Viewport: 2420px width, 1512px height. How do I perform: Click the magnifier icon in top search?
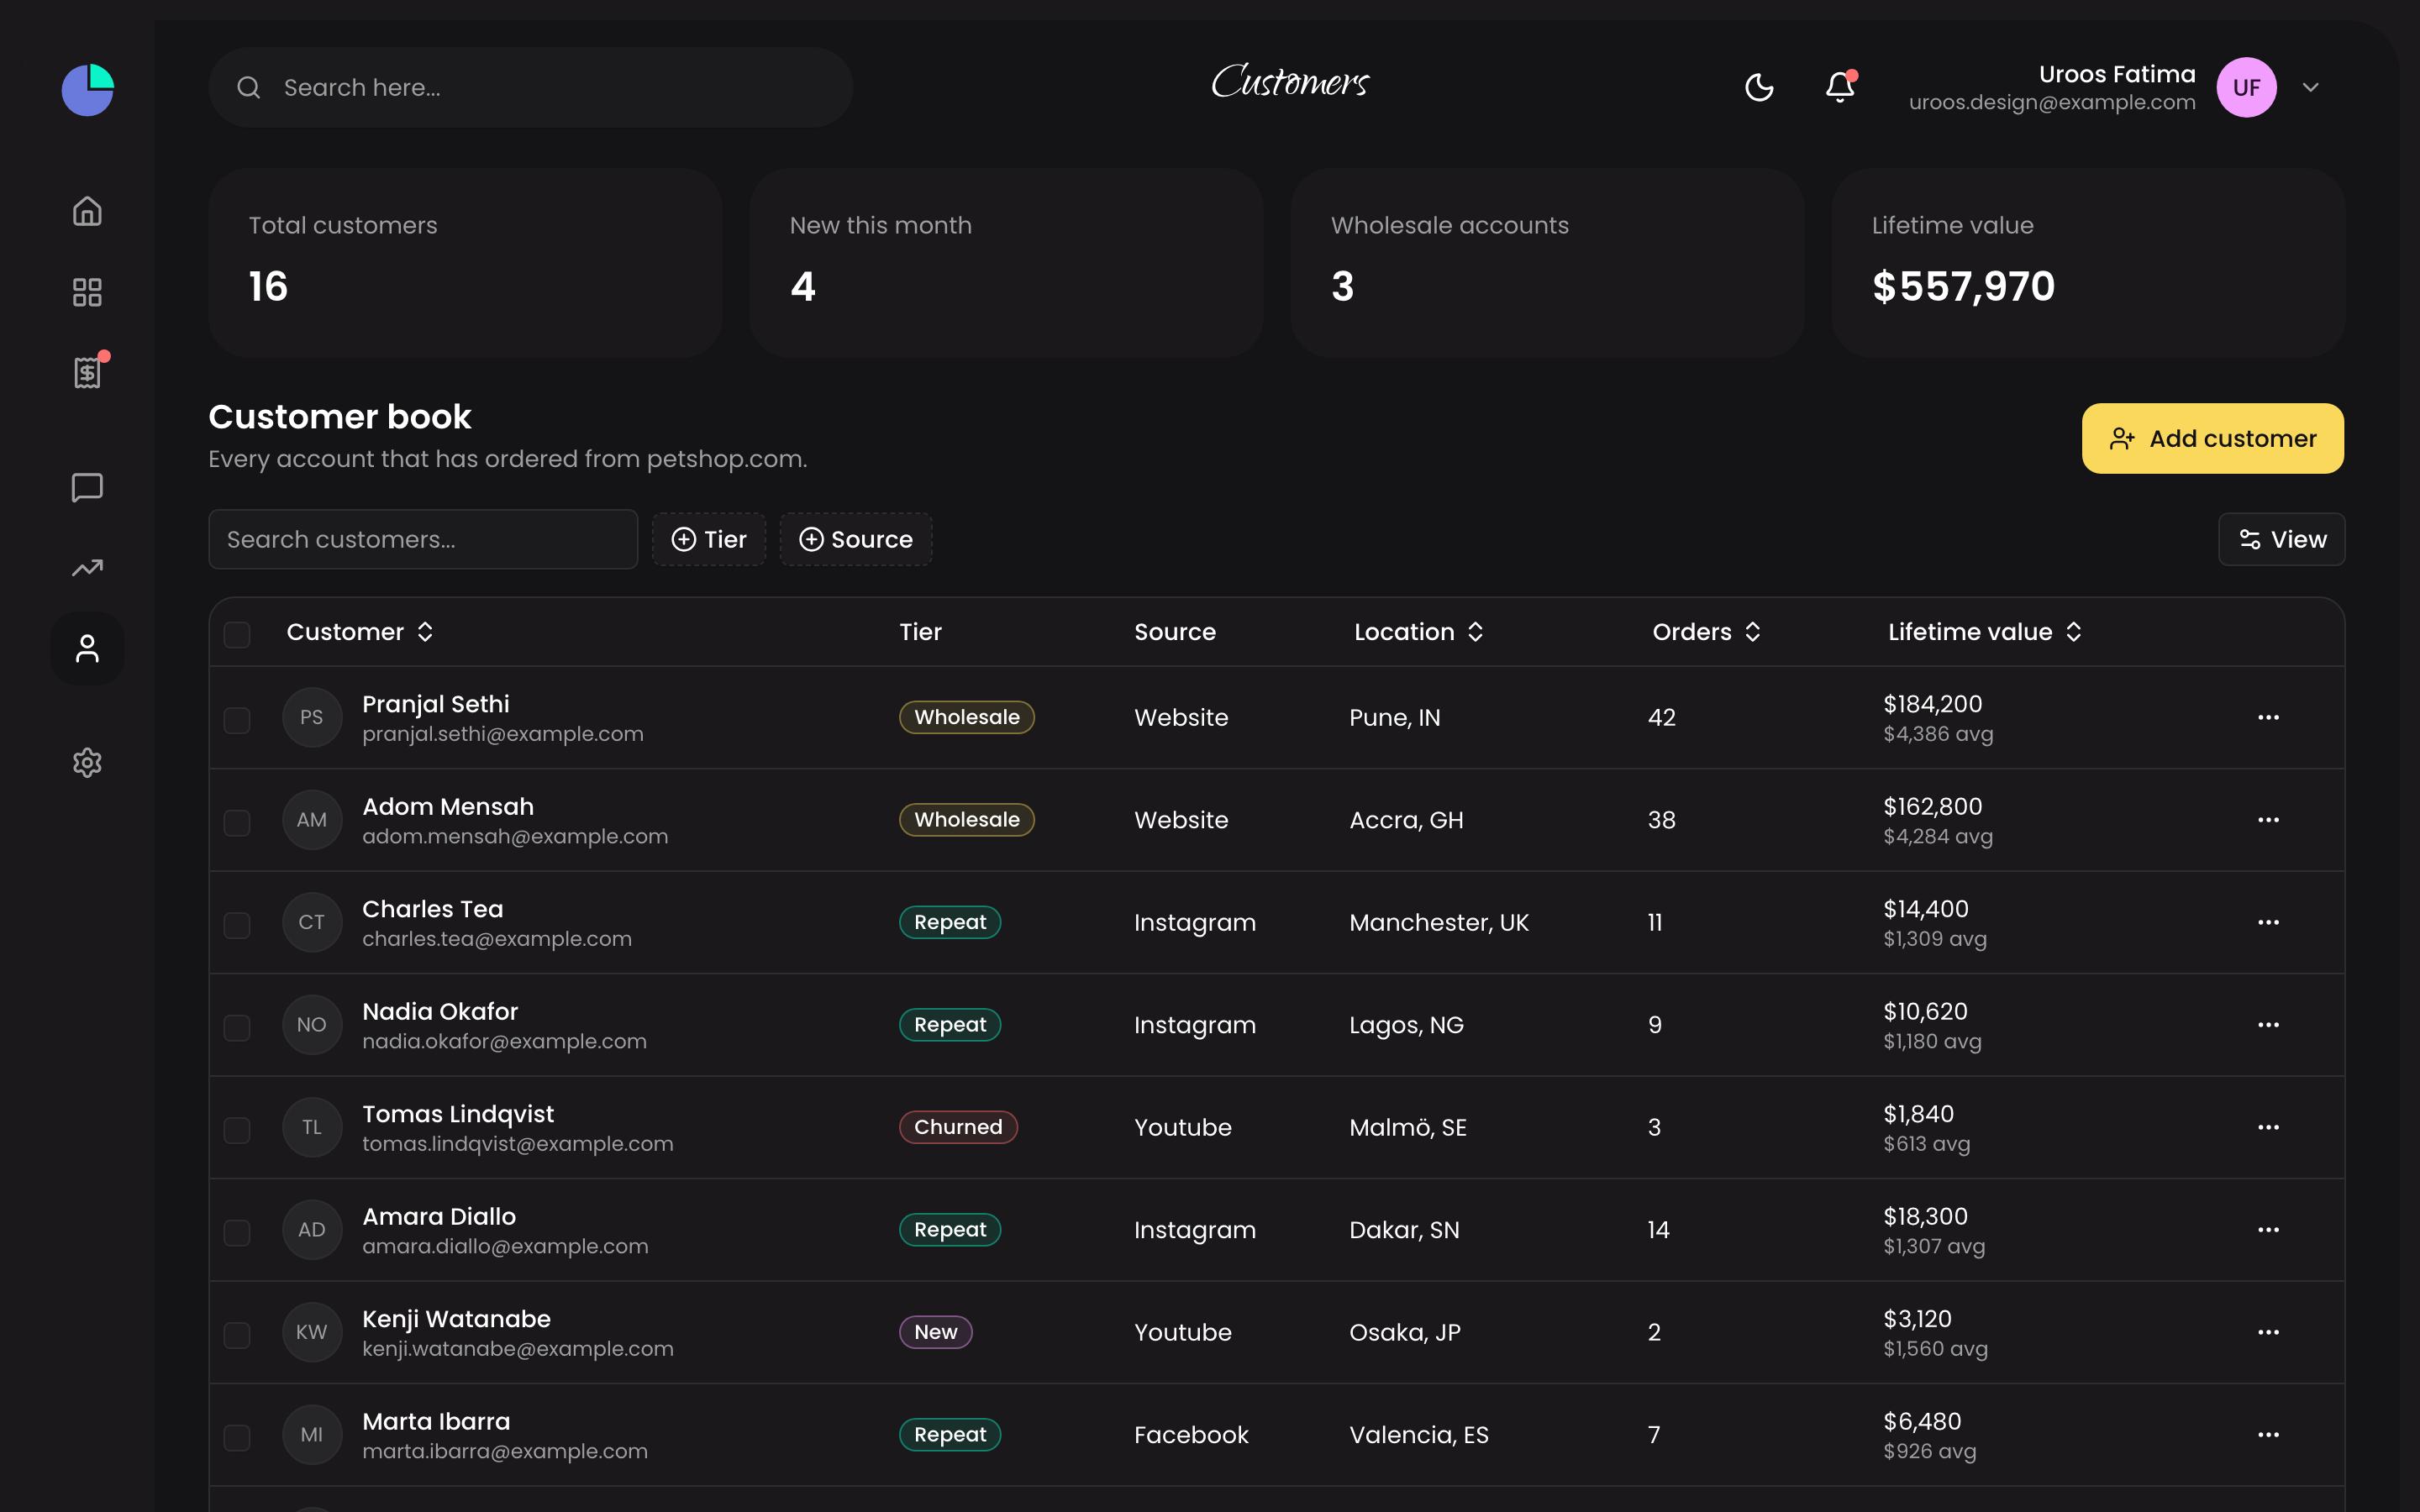pos(249,88)
